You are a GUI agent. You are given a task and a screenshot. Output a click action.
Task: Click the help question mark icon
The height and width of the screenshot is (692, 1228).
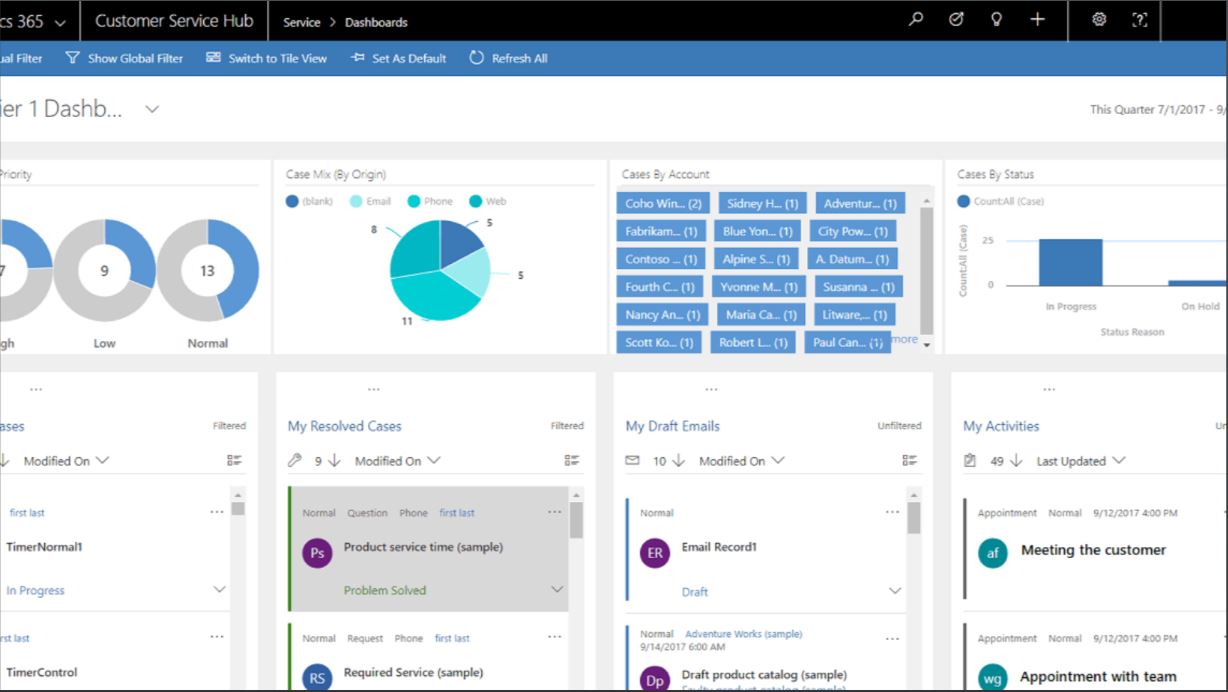[1139, 20]
